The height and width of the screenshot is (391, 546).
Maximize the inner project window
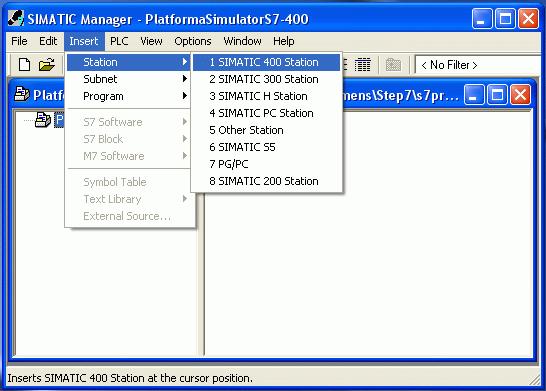click(x=497, y=94)
